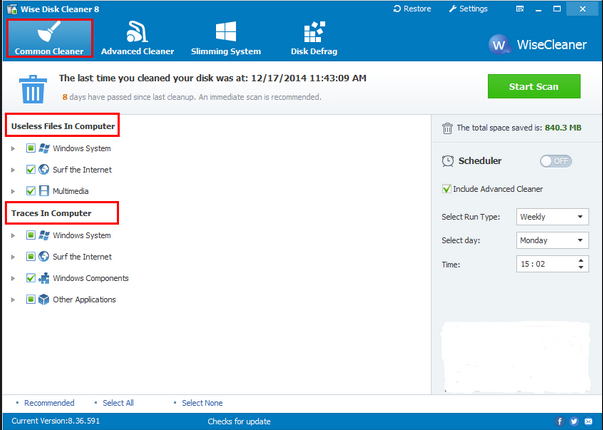This screenshot has height=430, width=603.
Task: Increase the scheduler time with up arrow
Action: coord(581,260)
